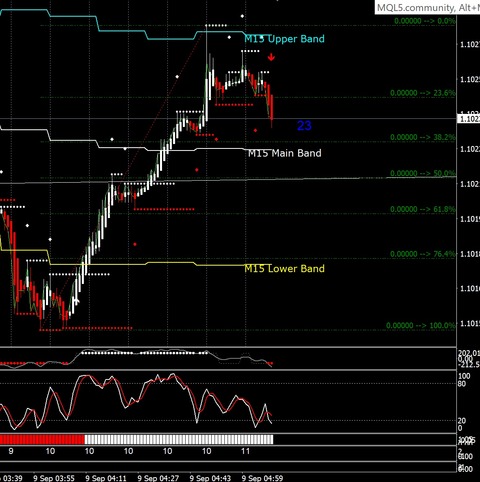Select the M15 Upper Band label
Screen dimensions: 480x482
click(x=284, y=39)
